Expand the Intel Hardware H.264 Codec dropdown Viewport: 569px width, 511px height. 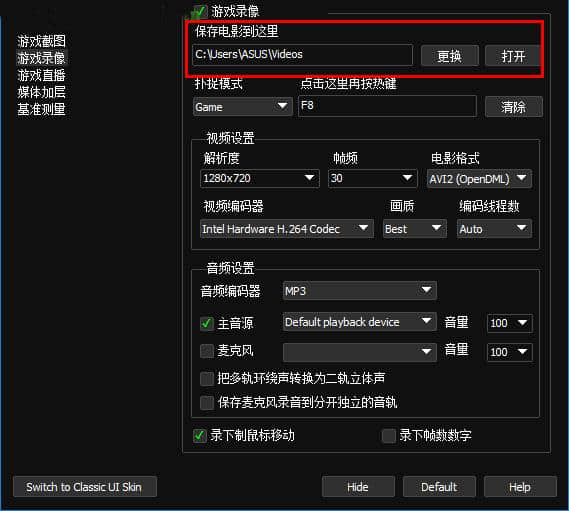click(286, 229)
